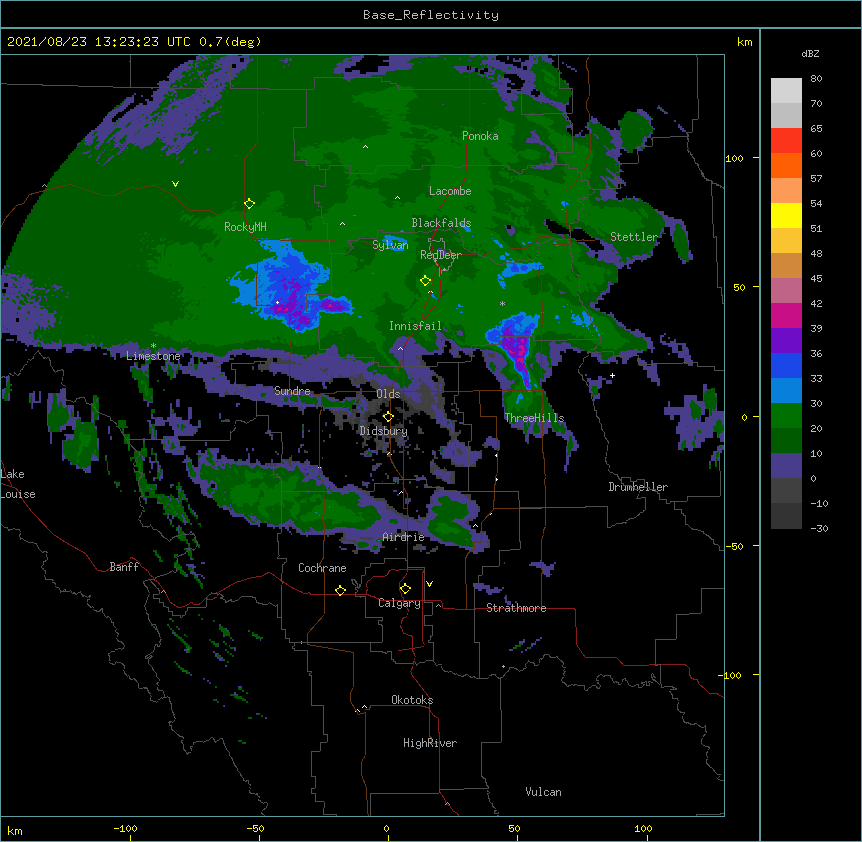The image size is (862, 842).
Task: Click the yellow marker above Didsbury
Action: [x=388, y=416]
